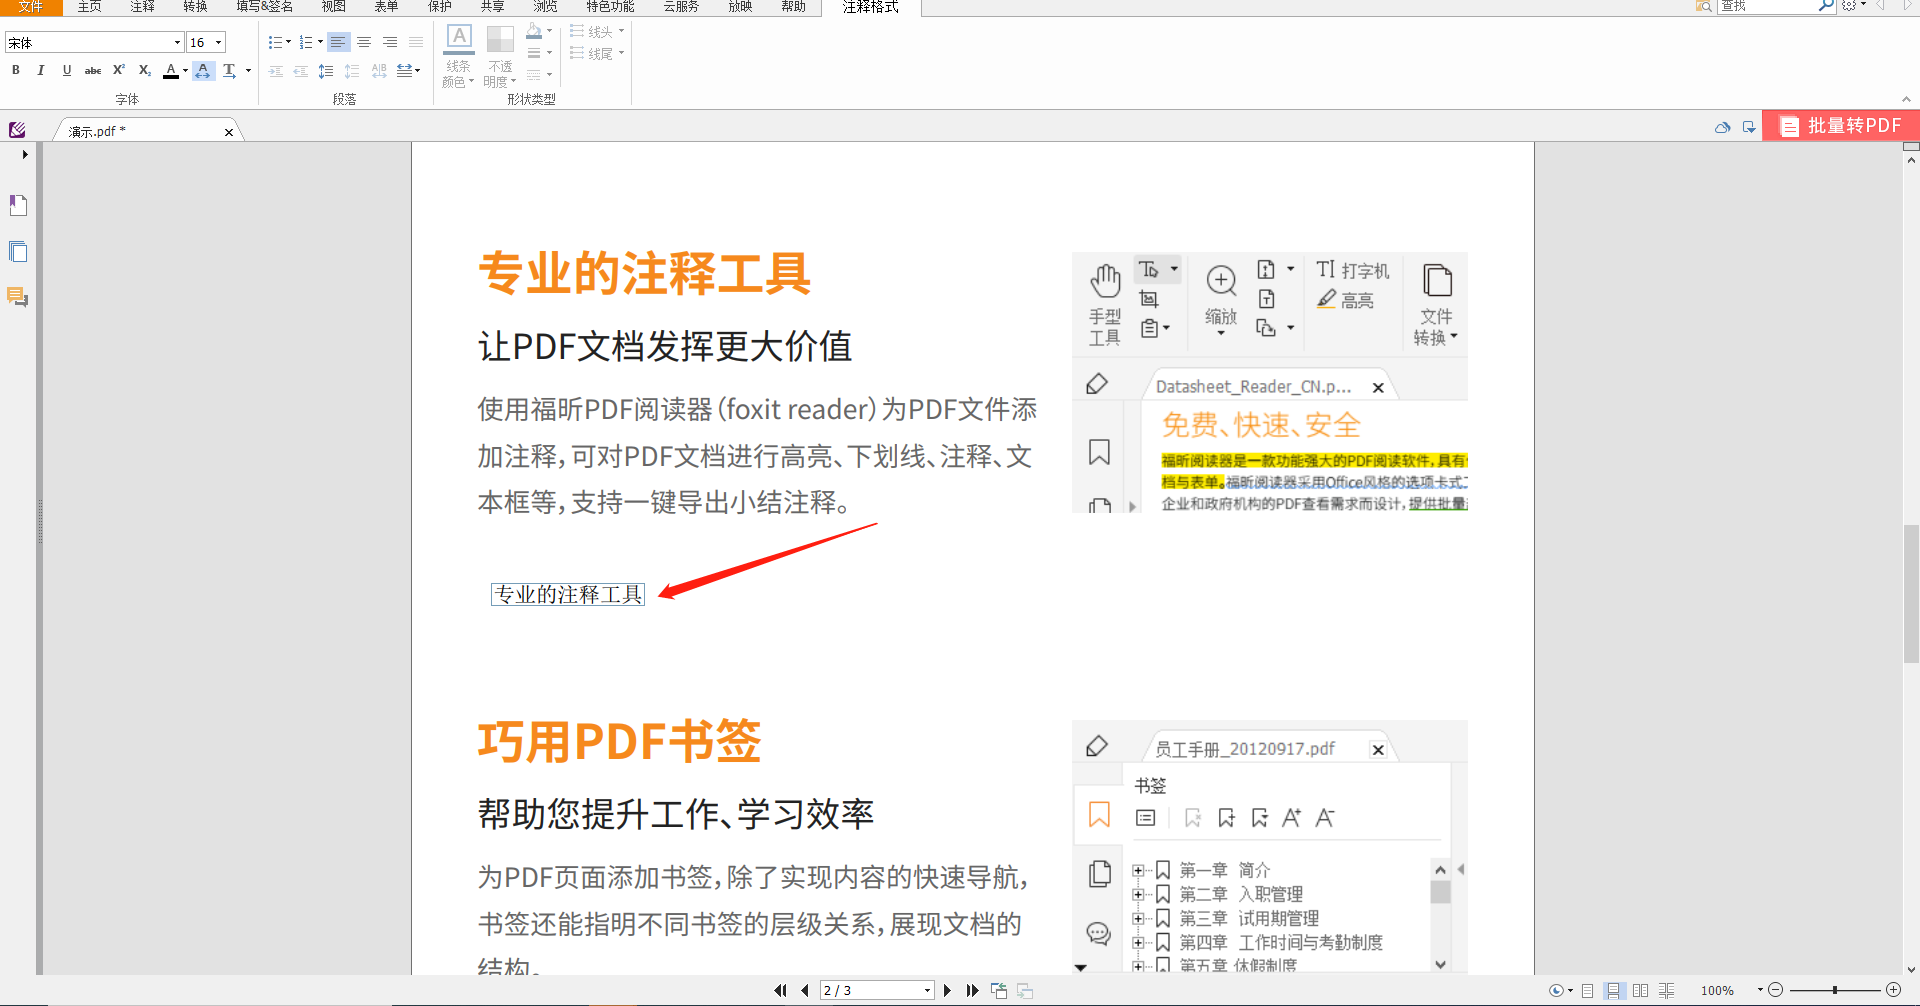1920x1006 pixels.
Task: Open the font family dropdown
Action: click(x=176, y=42)
